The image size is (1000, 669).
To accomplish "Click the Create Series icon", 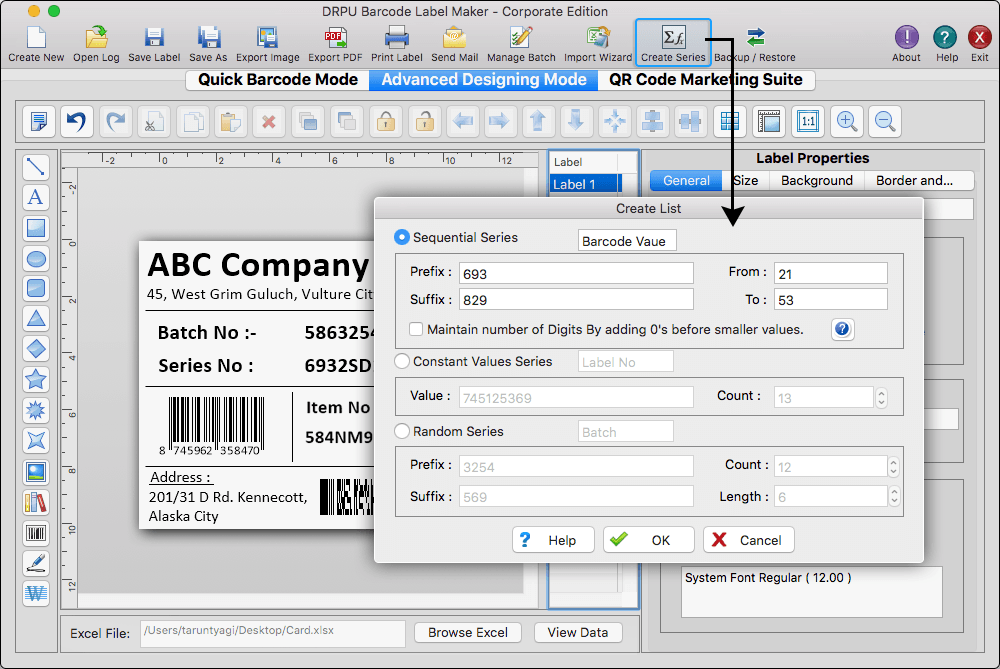I will coord(673,43).
